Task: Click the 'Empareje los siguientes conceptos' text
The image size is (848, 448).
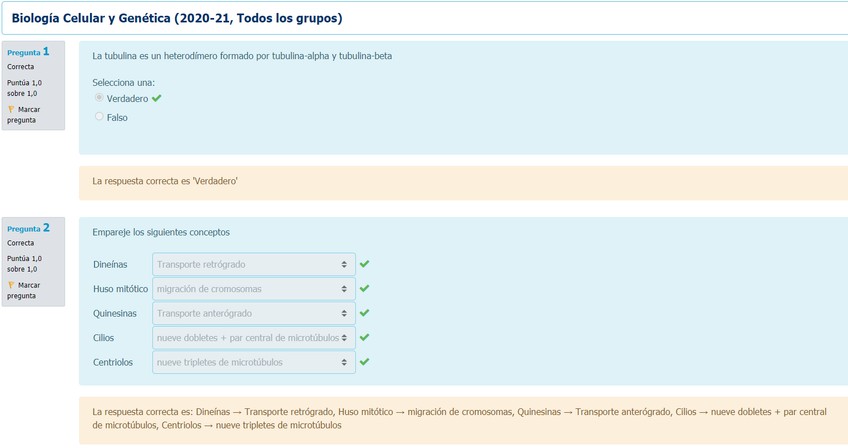Action: (161, 232)
